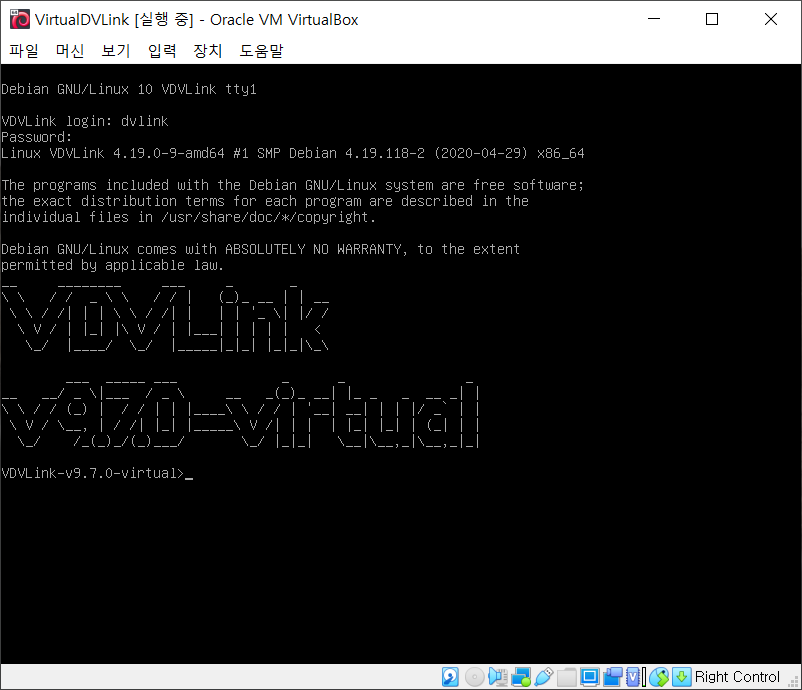Click the hard disk activity icon

pyautogui.click(x=450, y=677)
